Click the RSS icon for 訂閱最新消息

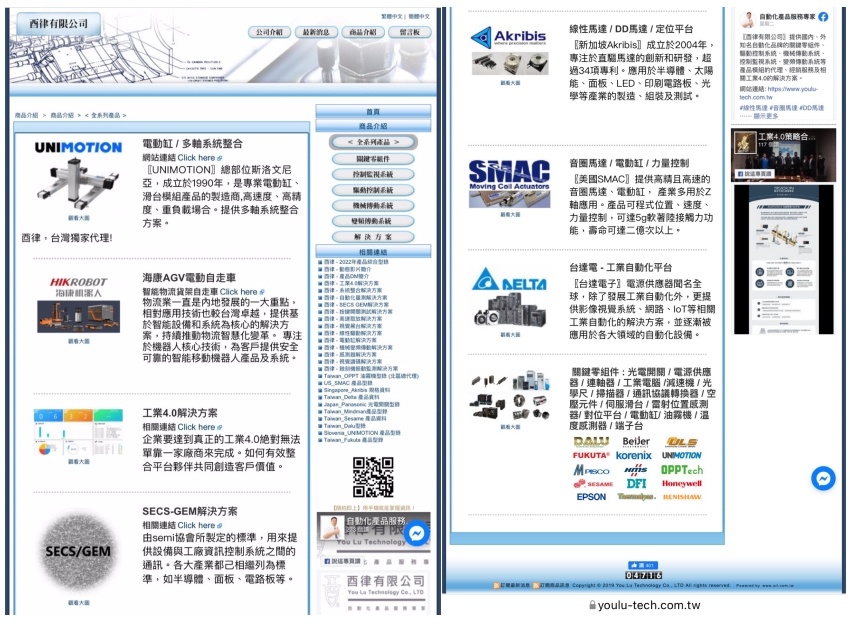pyautogui.click(x=496, y=585)
